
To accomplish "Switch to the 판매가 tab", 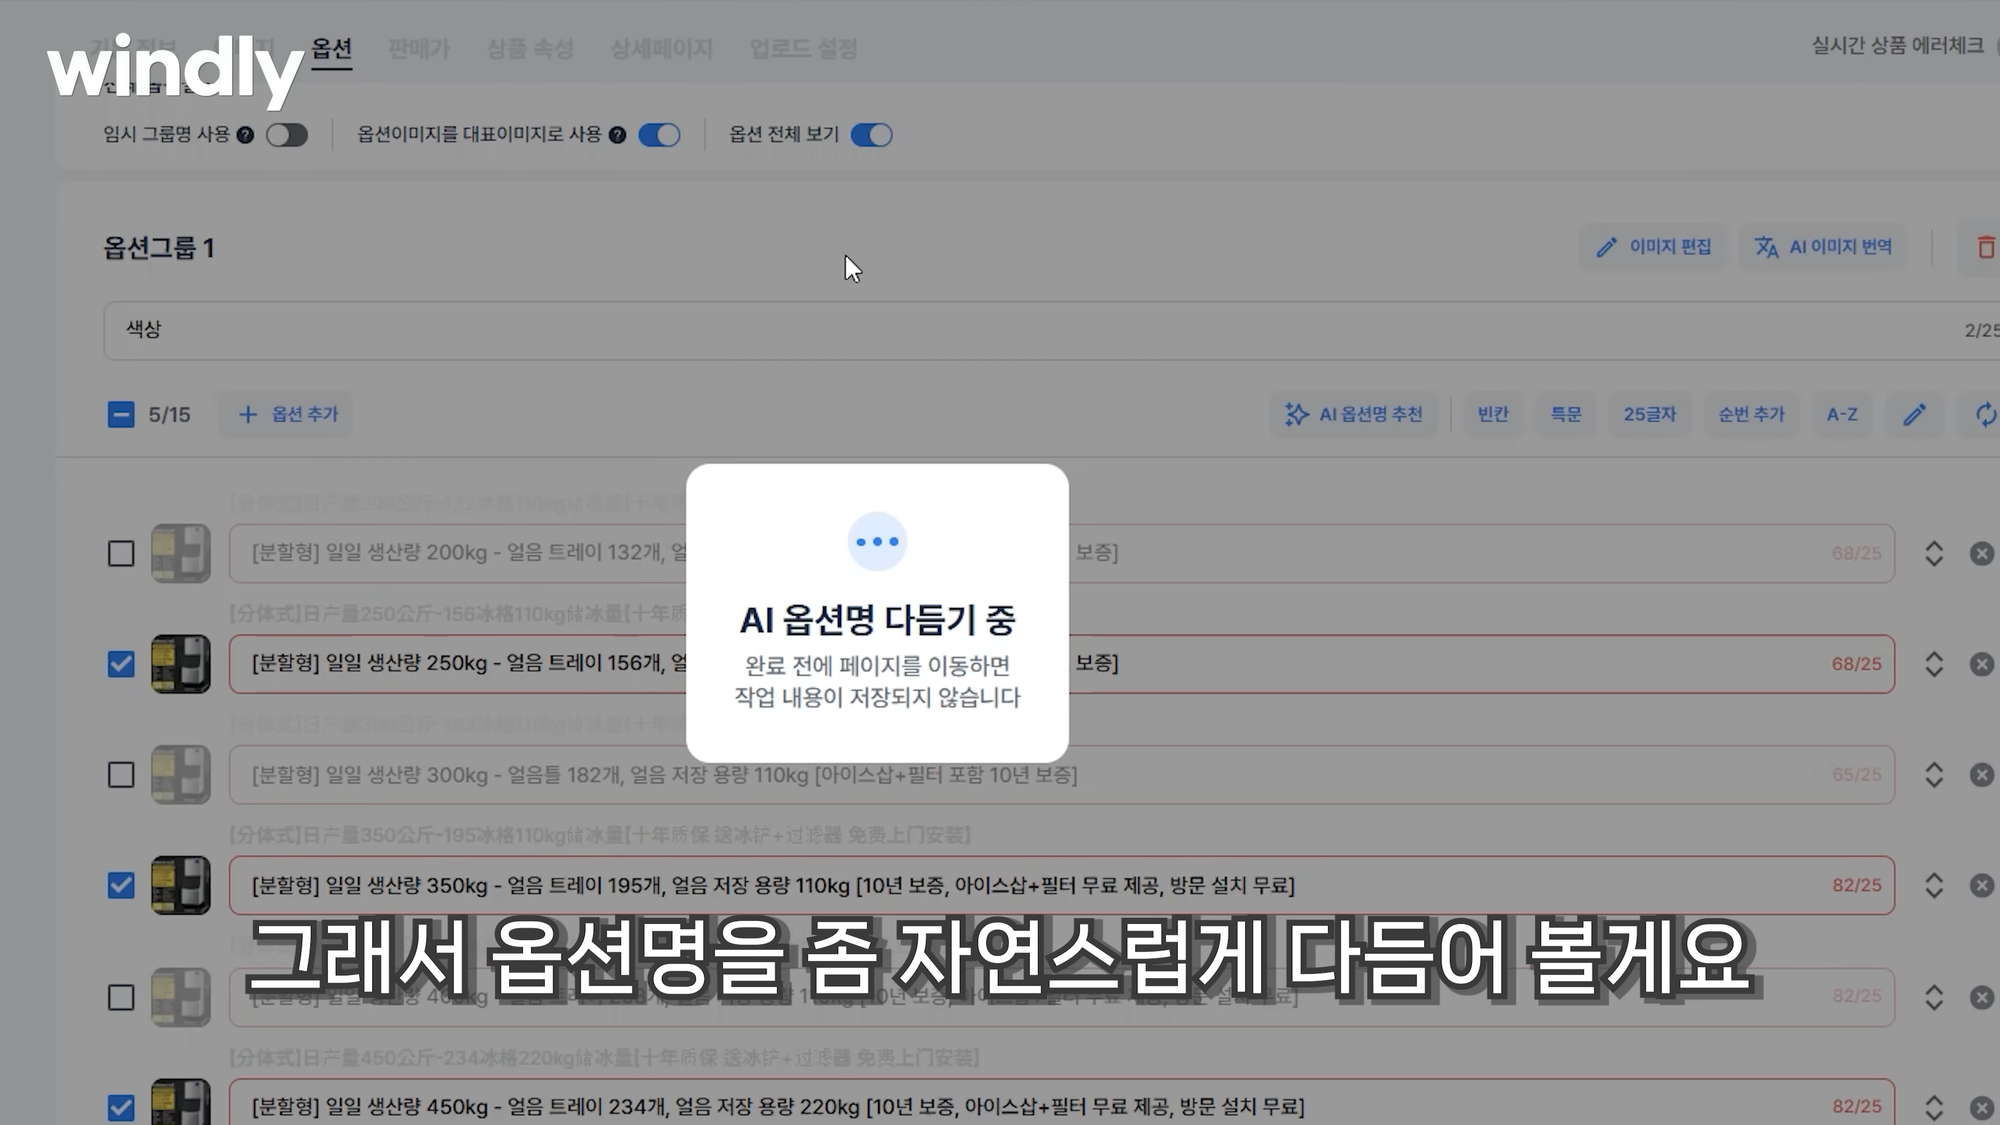I will tap(418, 48).
